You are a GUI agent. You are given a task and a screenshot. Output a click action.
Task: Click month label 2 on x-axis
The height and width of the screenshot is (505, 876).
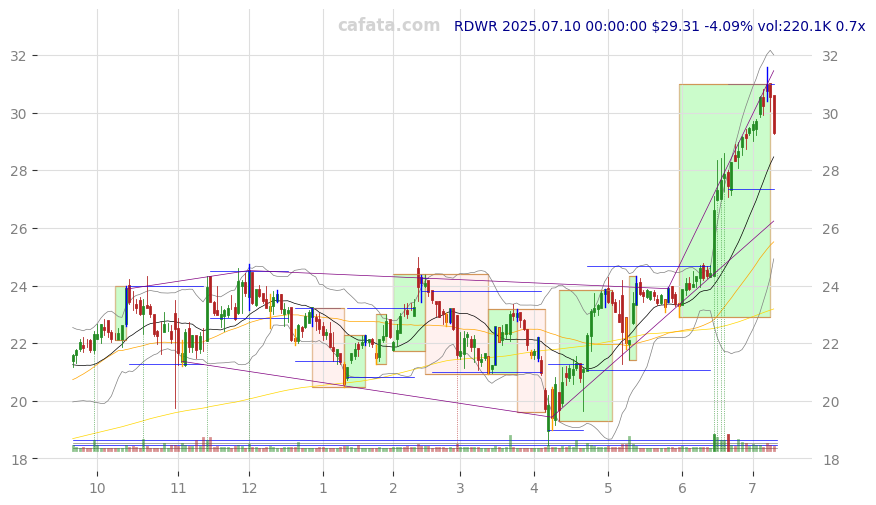[393, 488]
